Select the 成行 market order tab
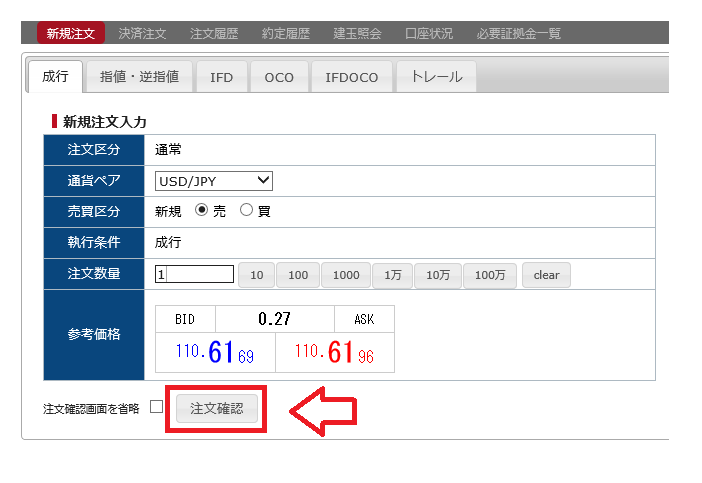The image size is (702, 483). pos(55,77)
